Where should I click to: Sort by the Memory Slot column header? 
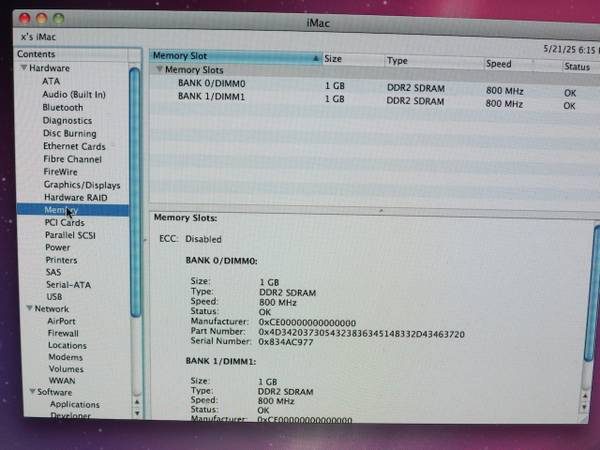click(x=230, y=57)
